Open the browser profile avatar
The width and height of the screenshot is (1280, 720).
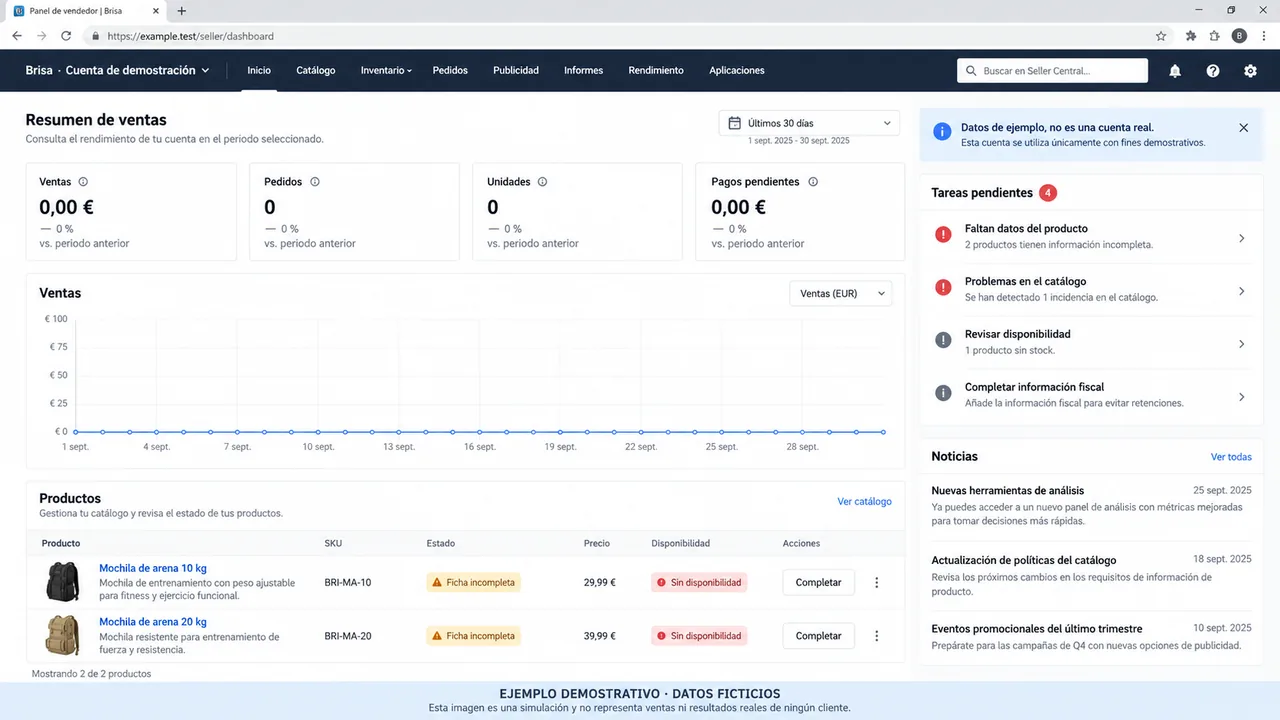tap(1240, 36)
